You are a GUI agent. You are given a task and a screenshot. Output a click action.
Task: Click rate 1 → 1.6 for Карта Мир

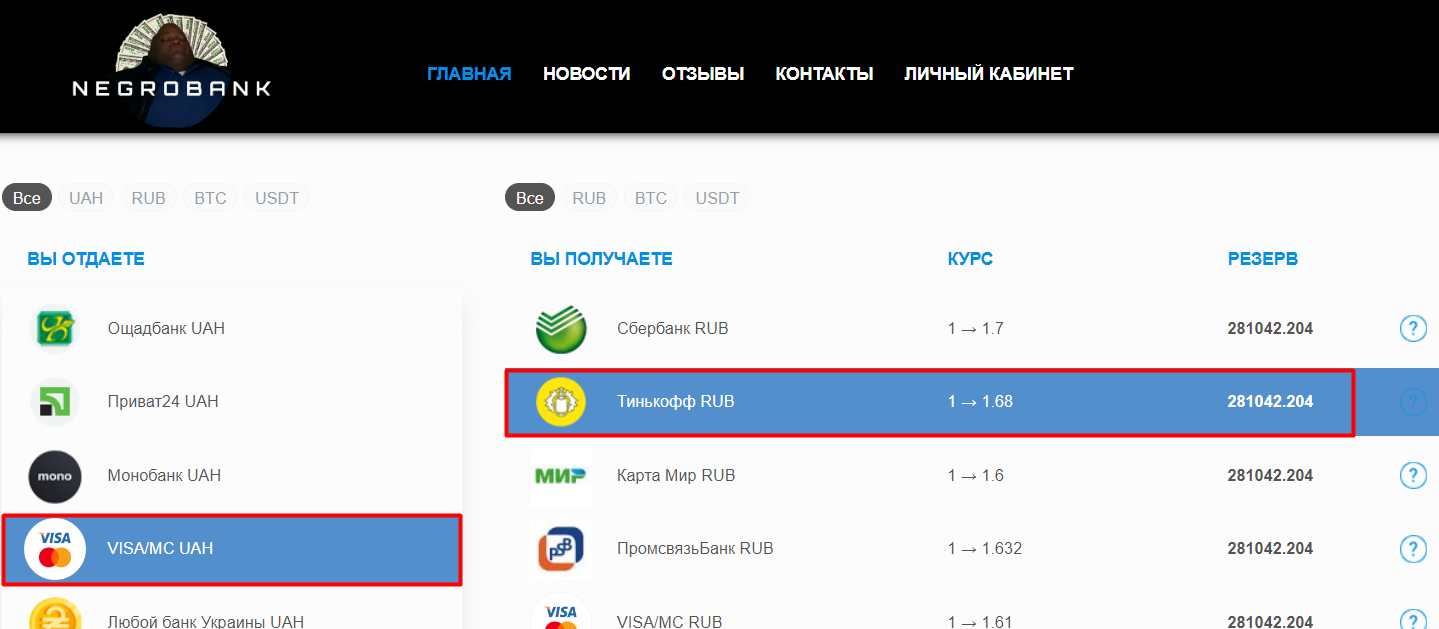click(976, 476)
